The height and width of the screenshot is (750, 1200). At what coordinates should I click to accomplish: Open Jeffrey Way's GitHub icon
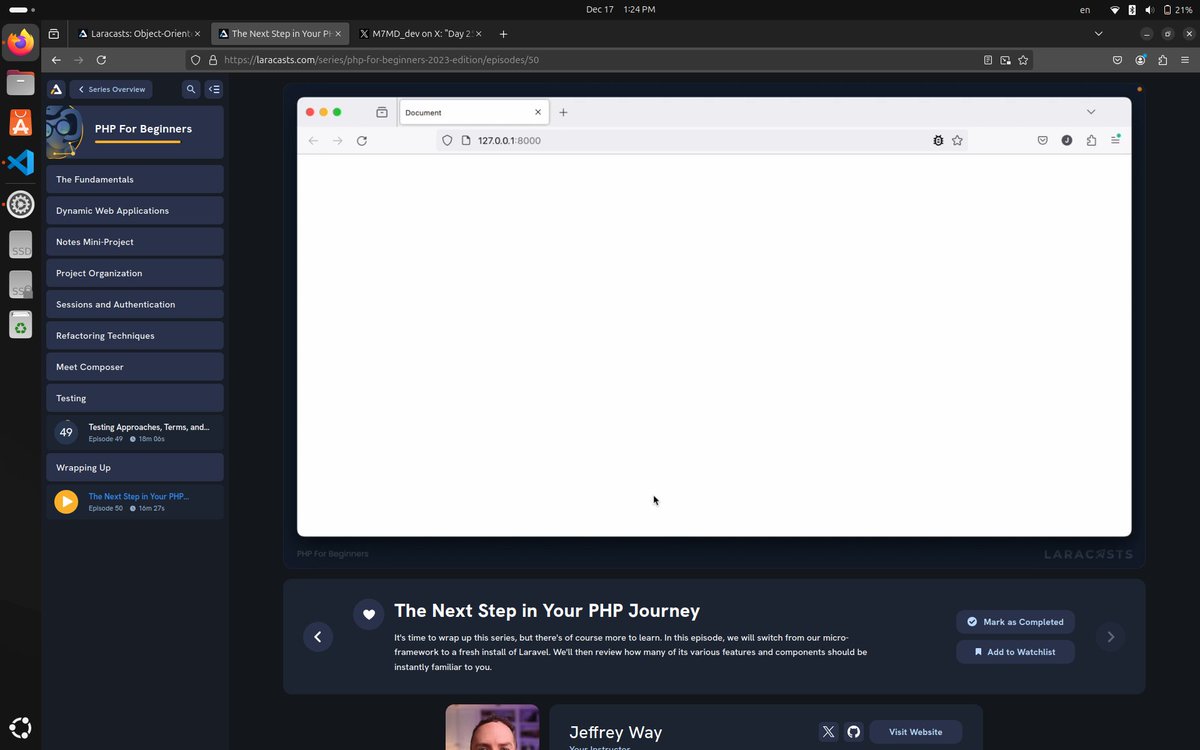click(853, 732)
